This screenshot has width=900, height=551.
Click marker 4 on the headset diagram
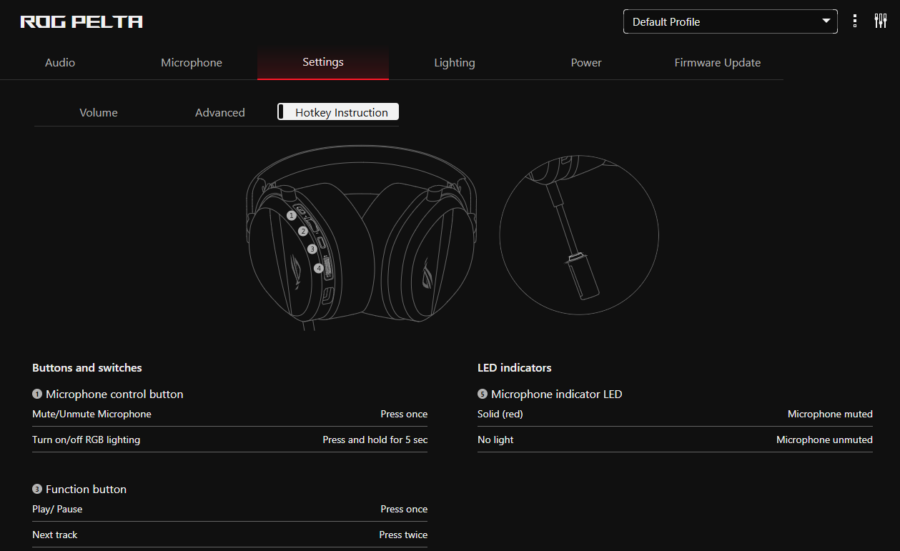click(x=319, y=268)
